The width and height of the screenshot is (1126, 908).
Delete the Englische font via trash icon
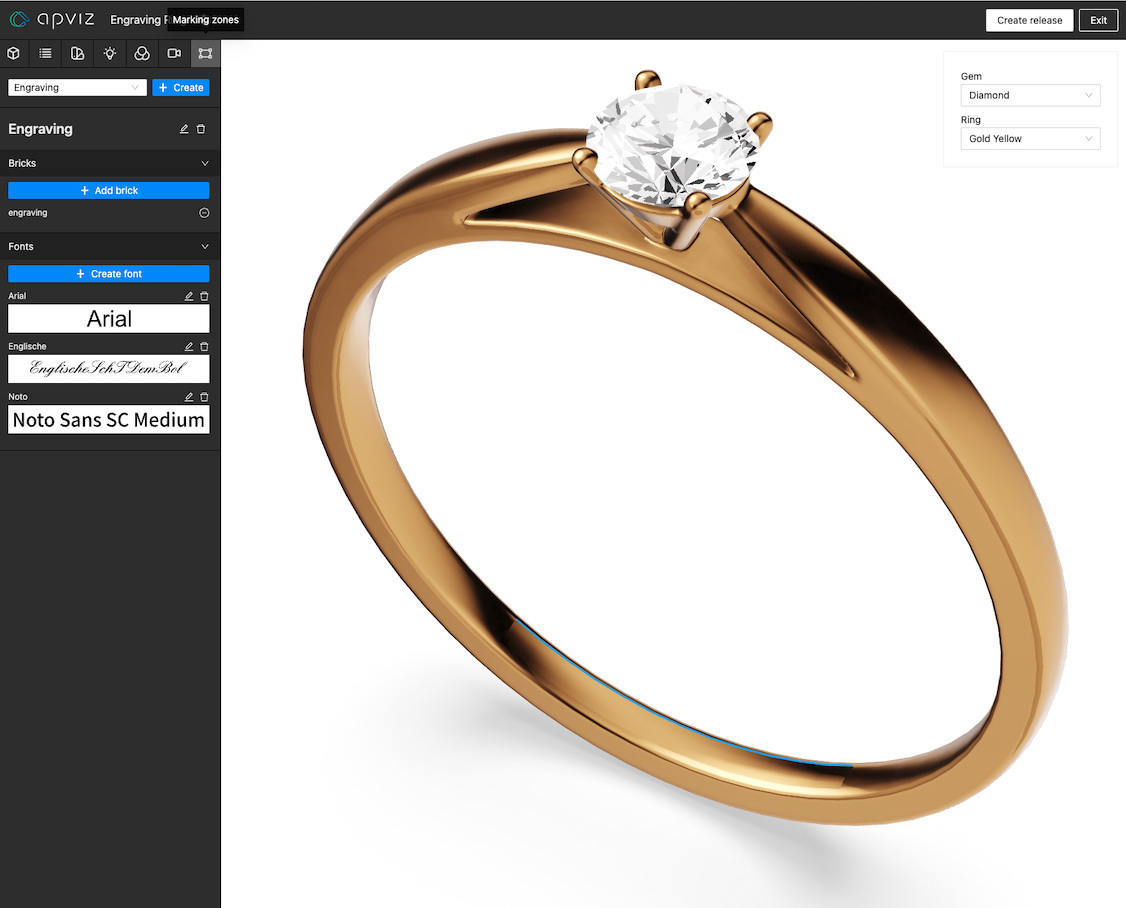point(203,345)
